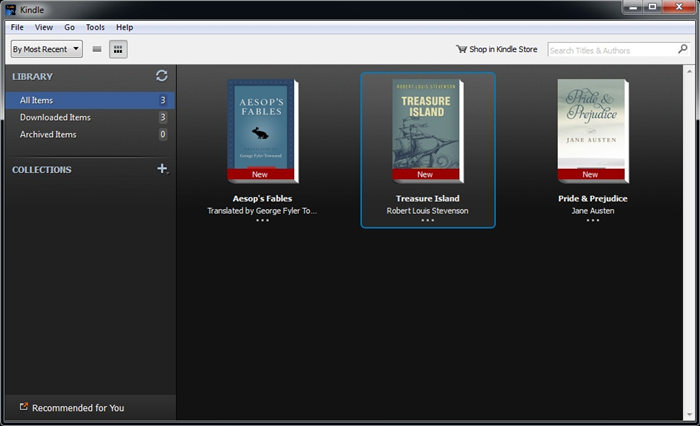Open the Tools menu
This screenshot has width=700, height=426.
[95, 27]
